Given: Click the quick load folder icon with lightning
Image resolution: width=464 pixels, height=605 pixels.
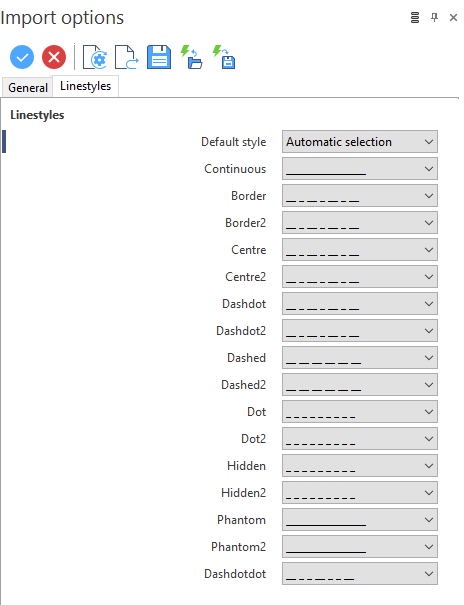Looking at the screenshot, I should pyautogui.click(x=191, y=57).
